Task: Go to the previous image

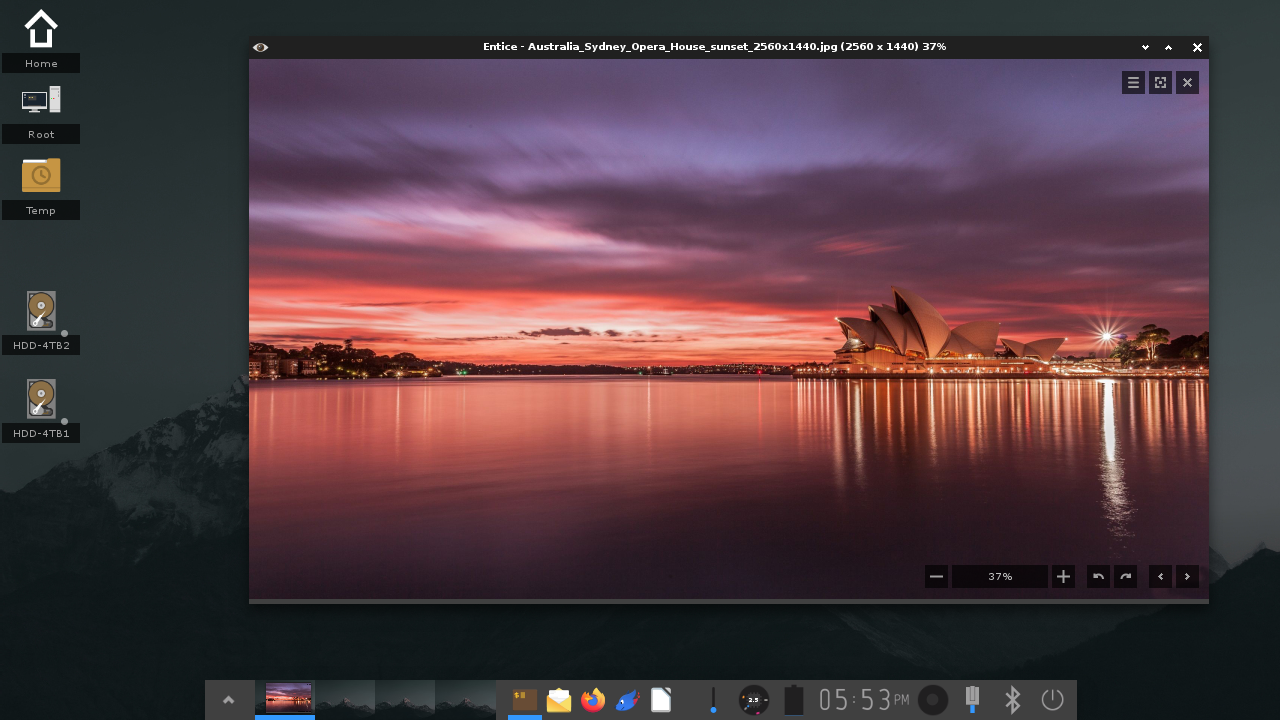Action: click(x=1160, y=576)
